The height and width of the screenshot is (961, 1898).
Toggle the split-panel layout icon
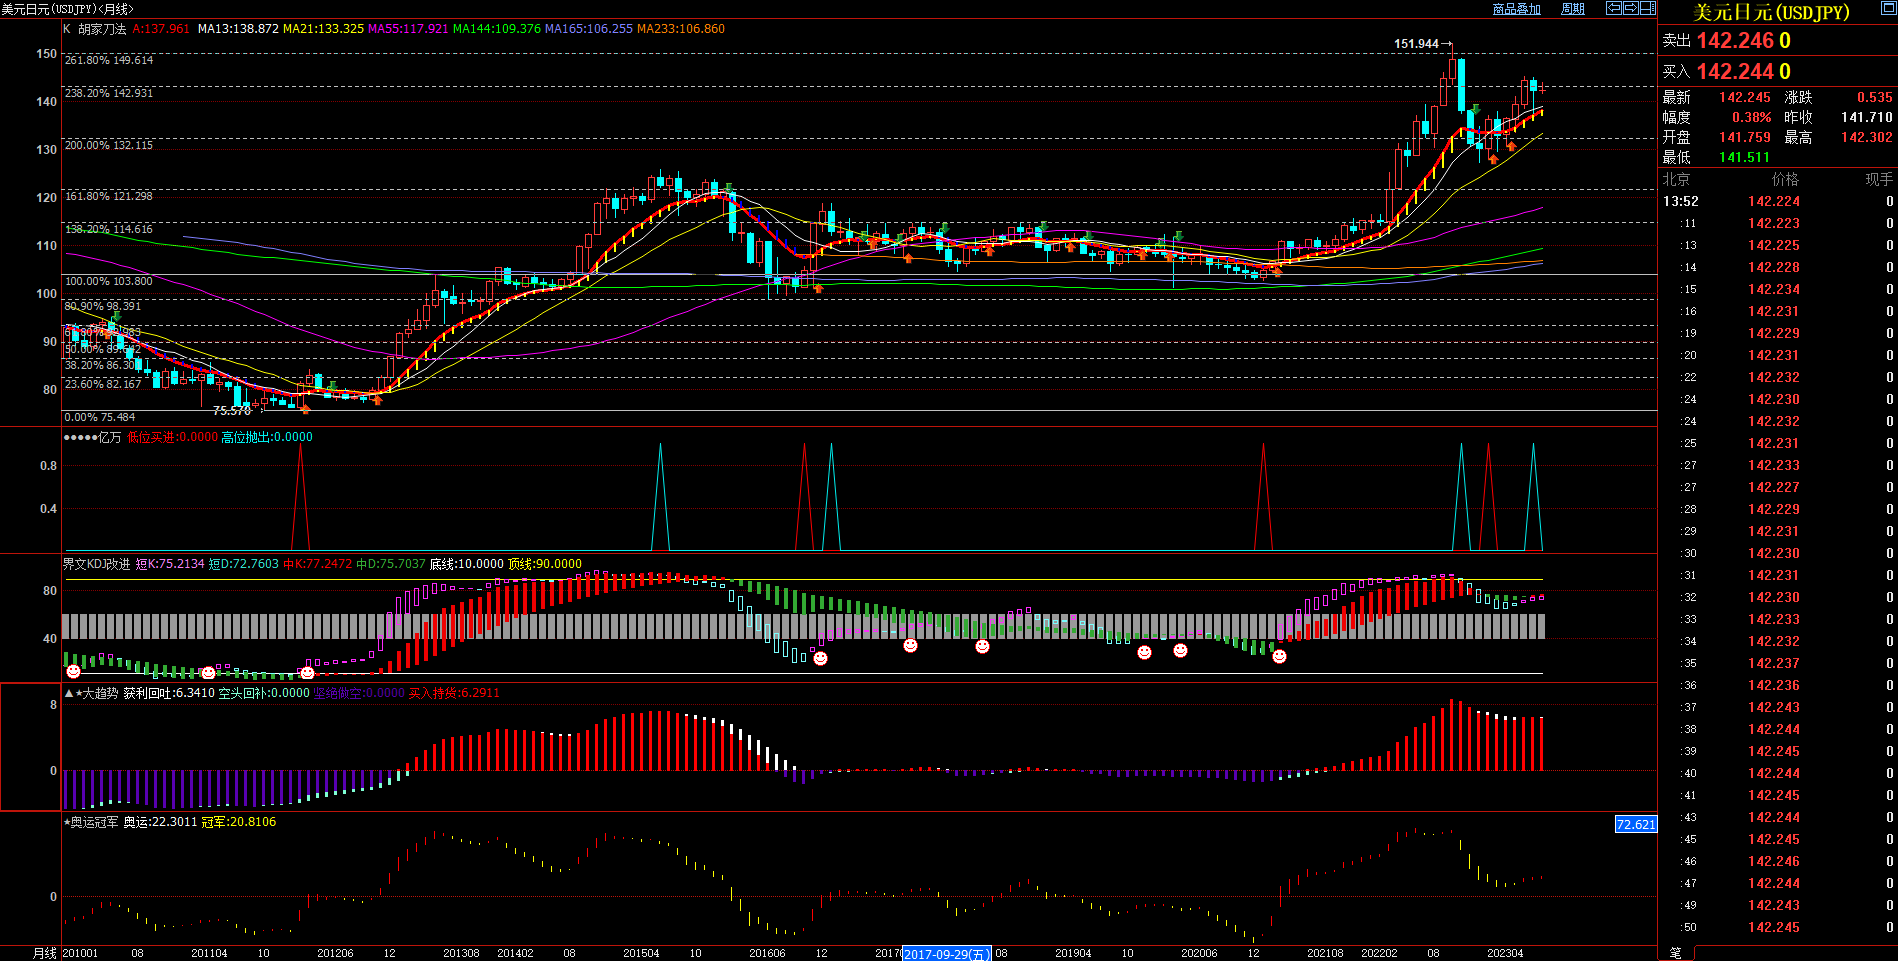(1647, 8)
